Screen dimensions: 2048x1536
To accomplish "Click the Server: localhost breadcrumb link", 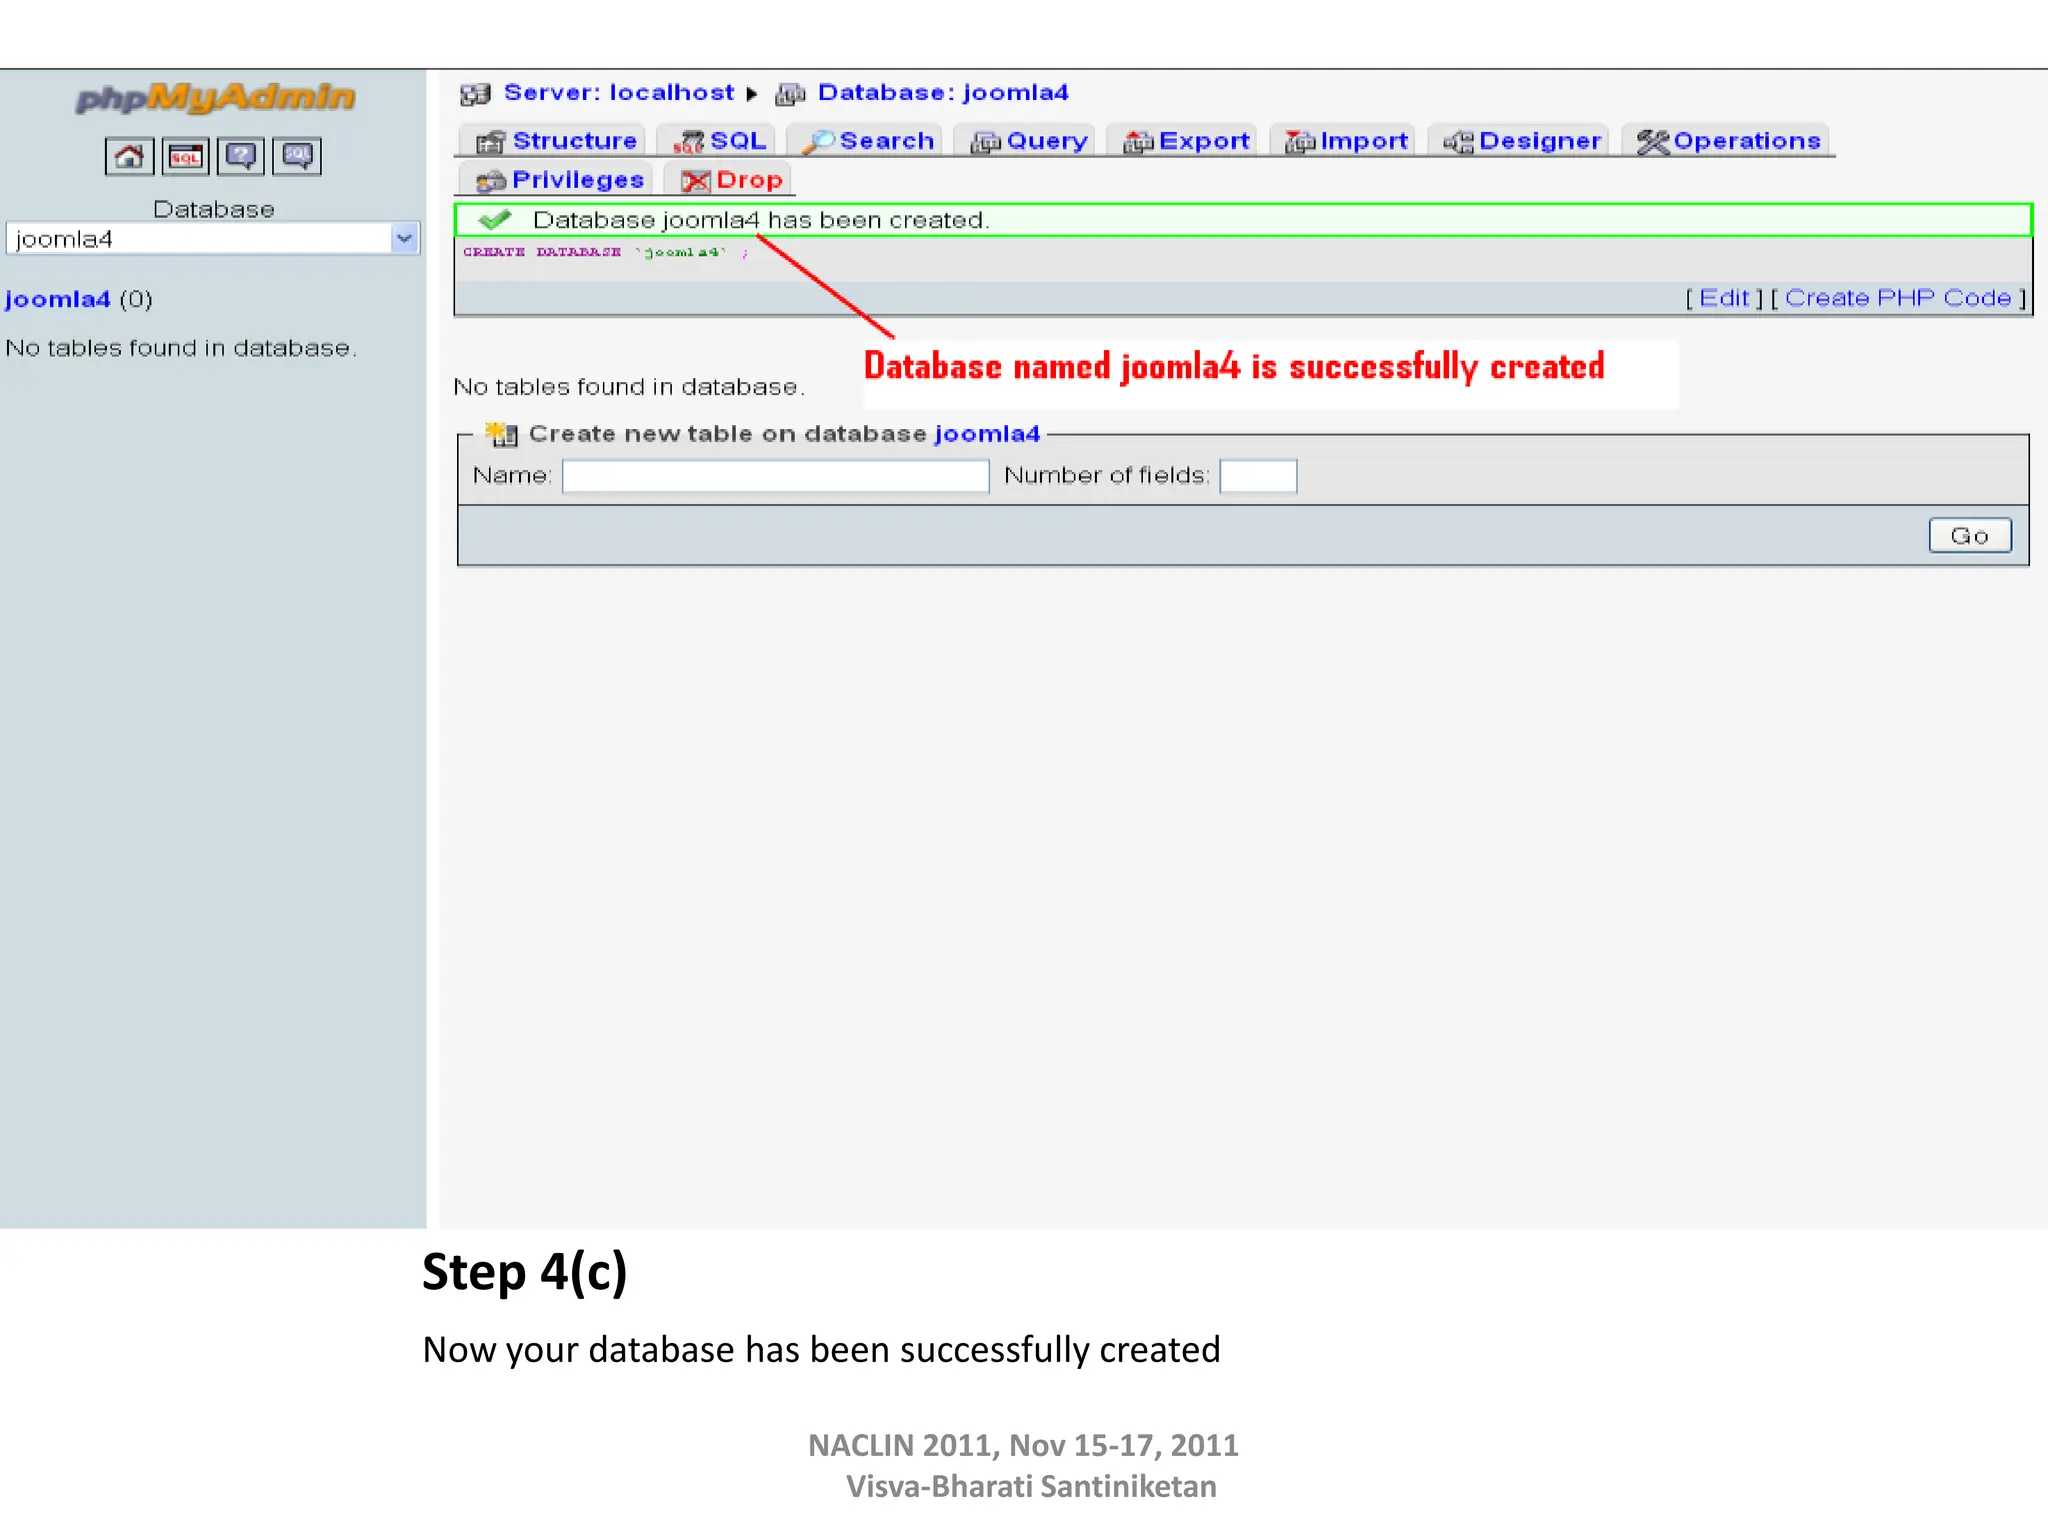I will tap(619, 93).
